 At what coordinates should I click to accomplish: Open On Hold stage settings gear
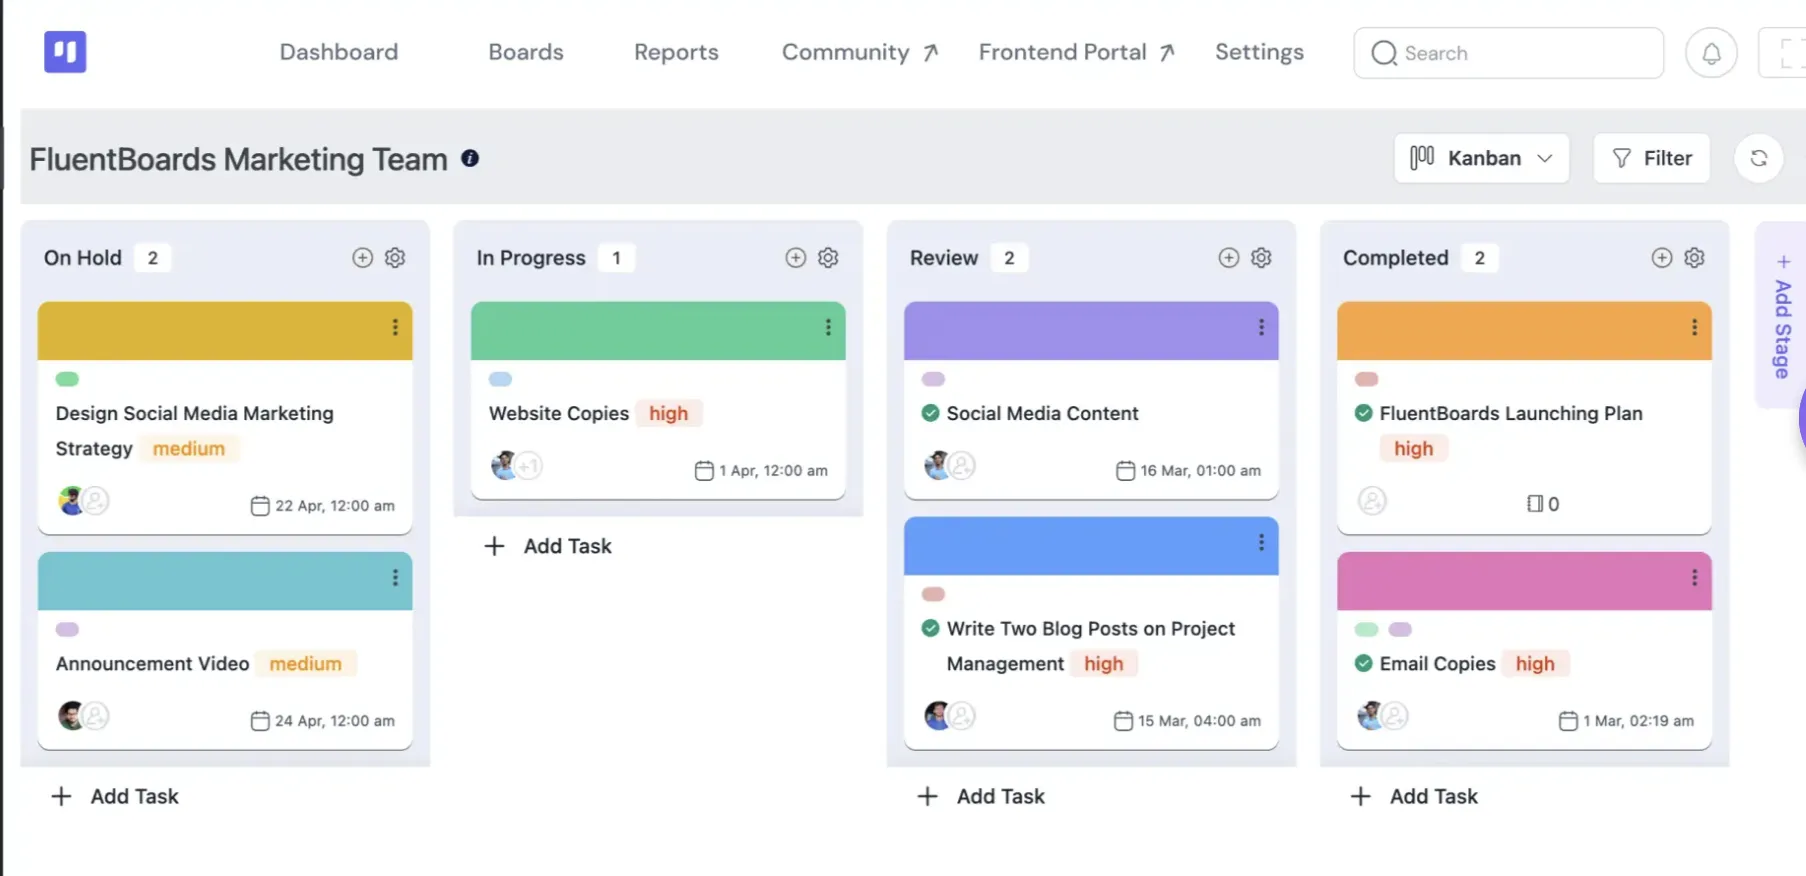point(395,258)
